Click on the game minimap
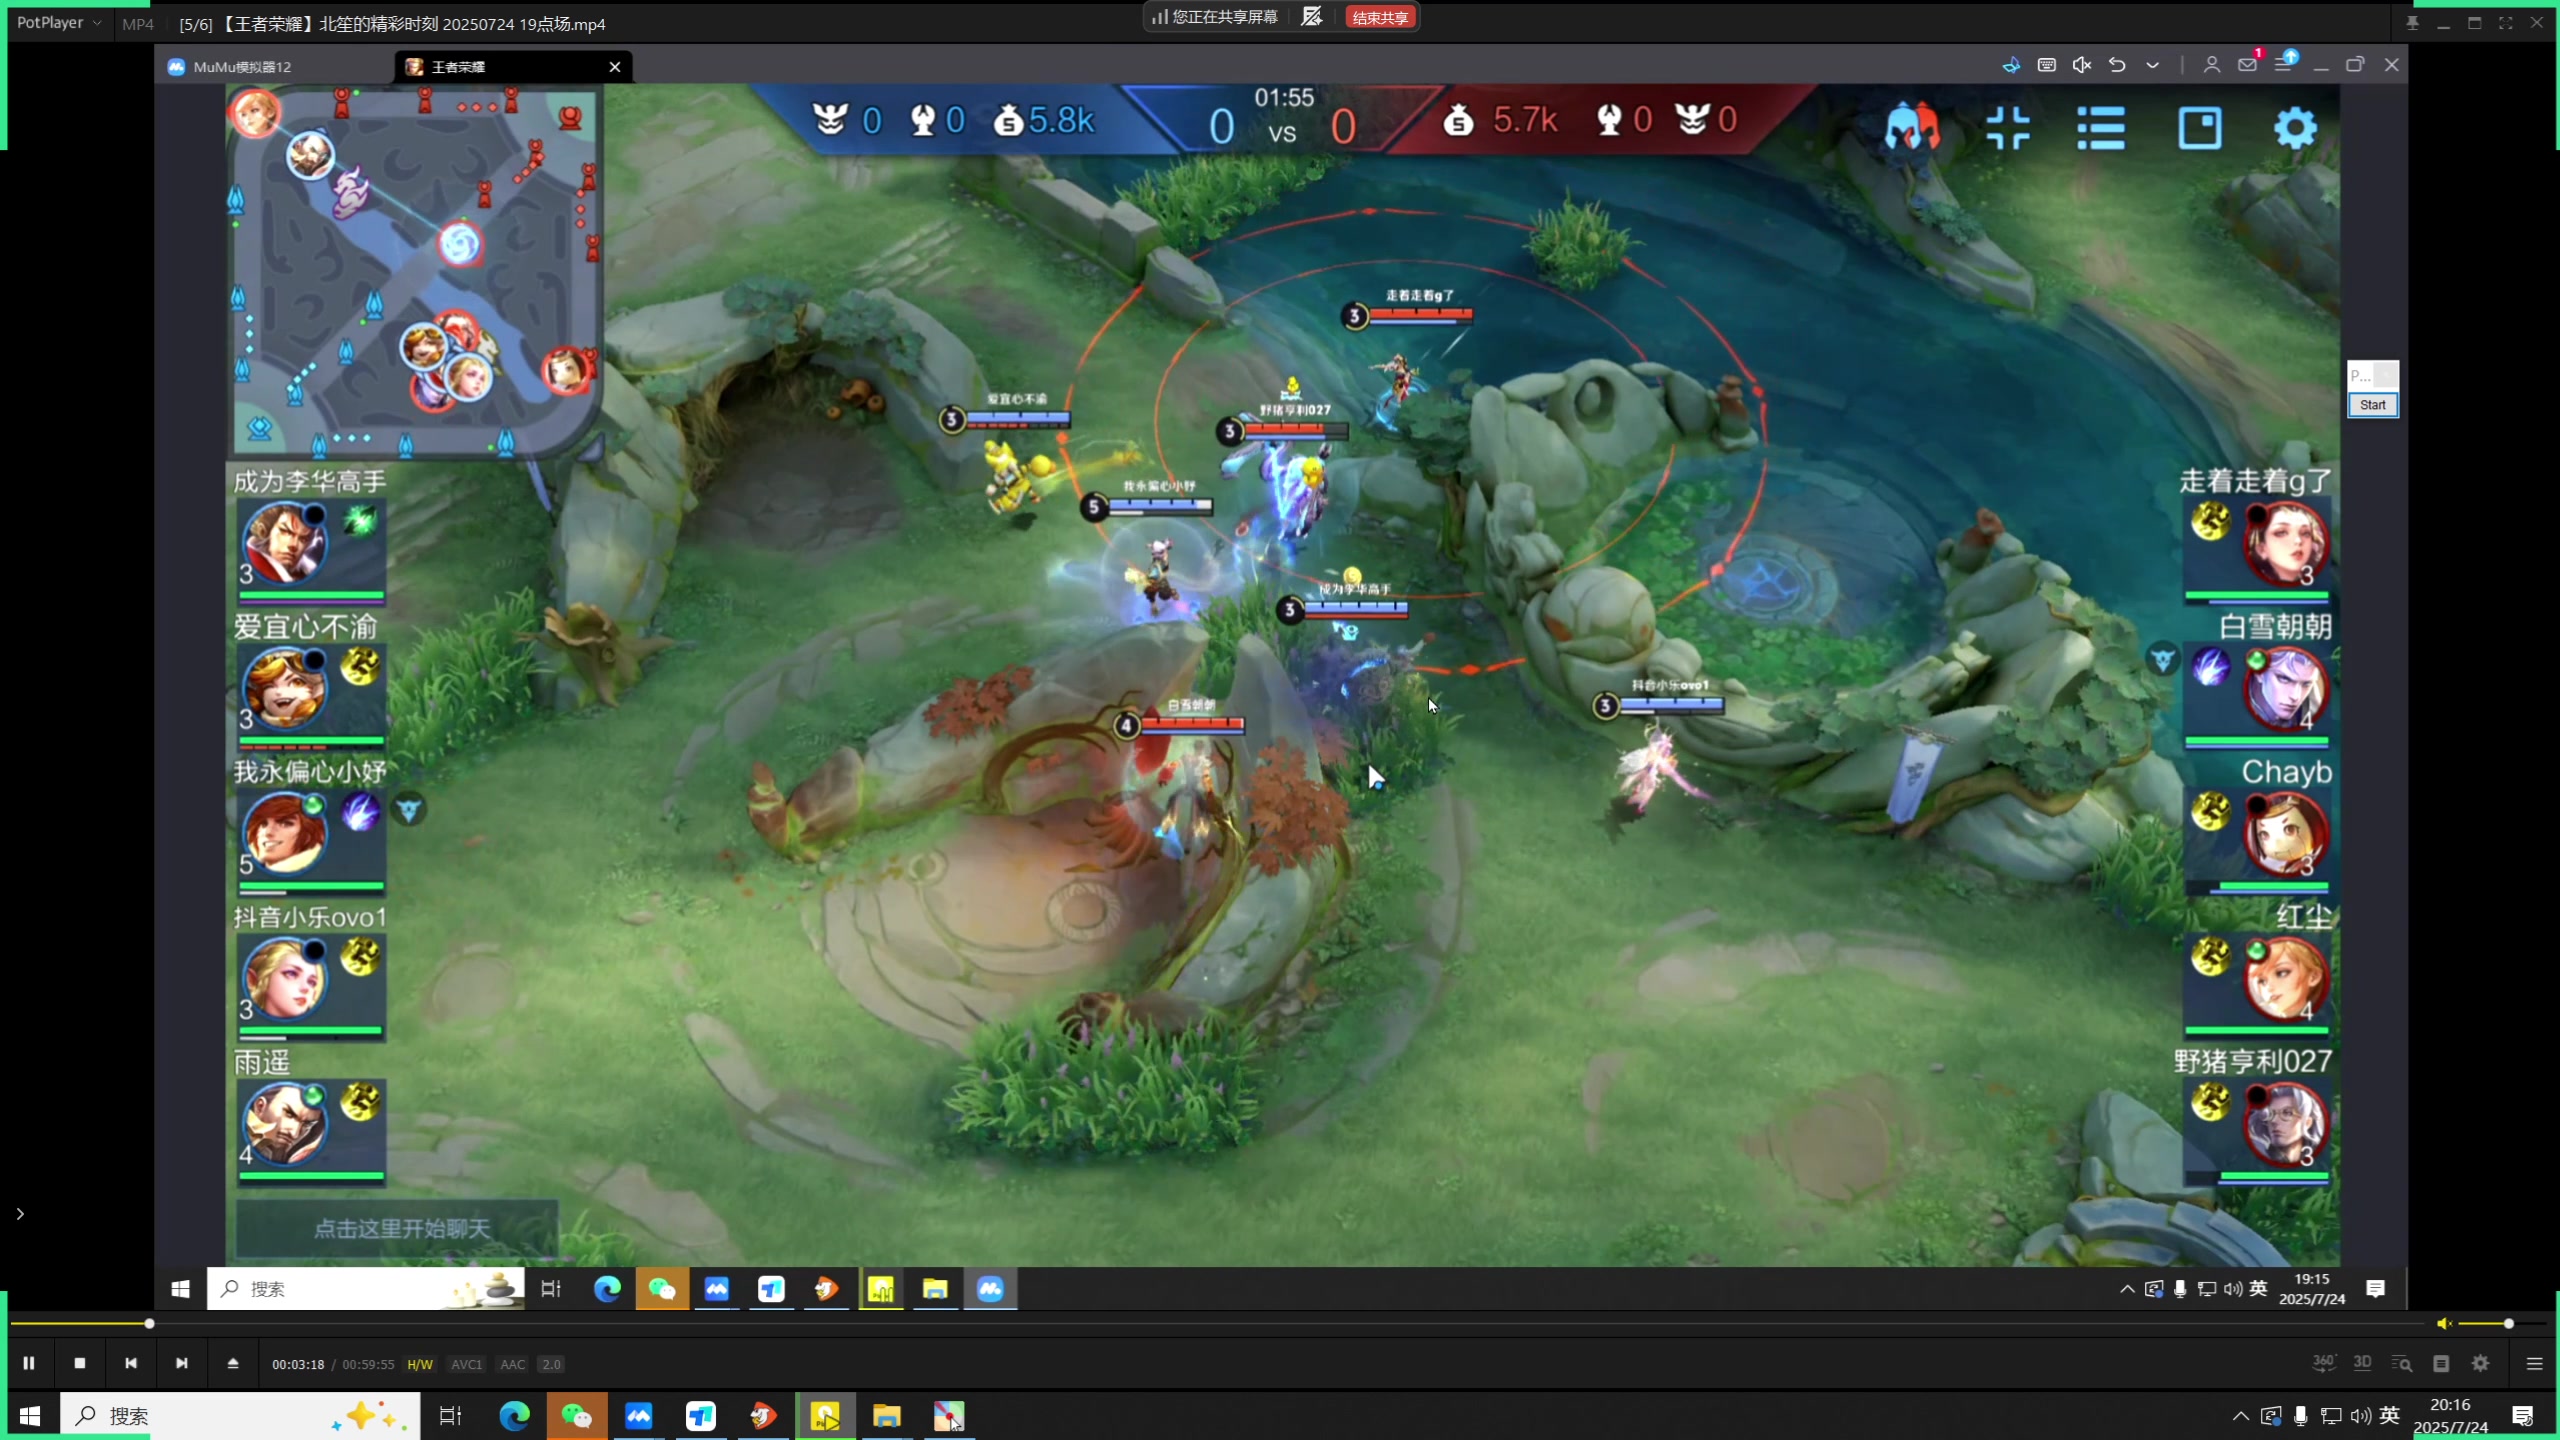The width and height of the screenshot is (2560, 1440). point(414,272)
